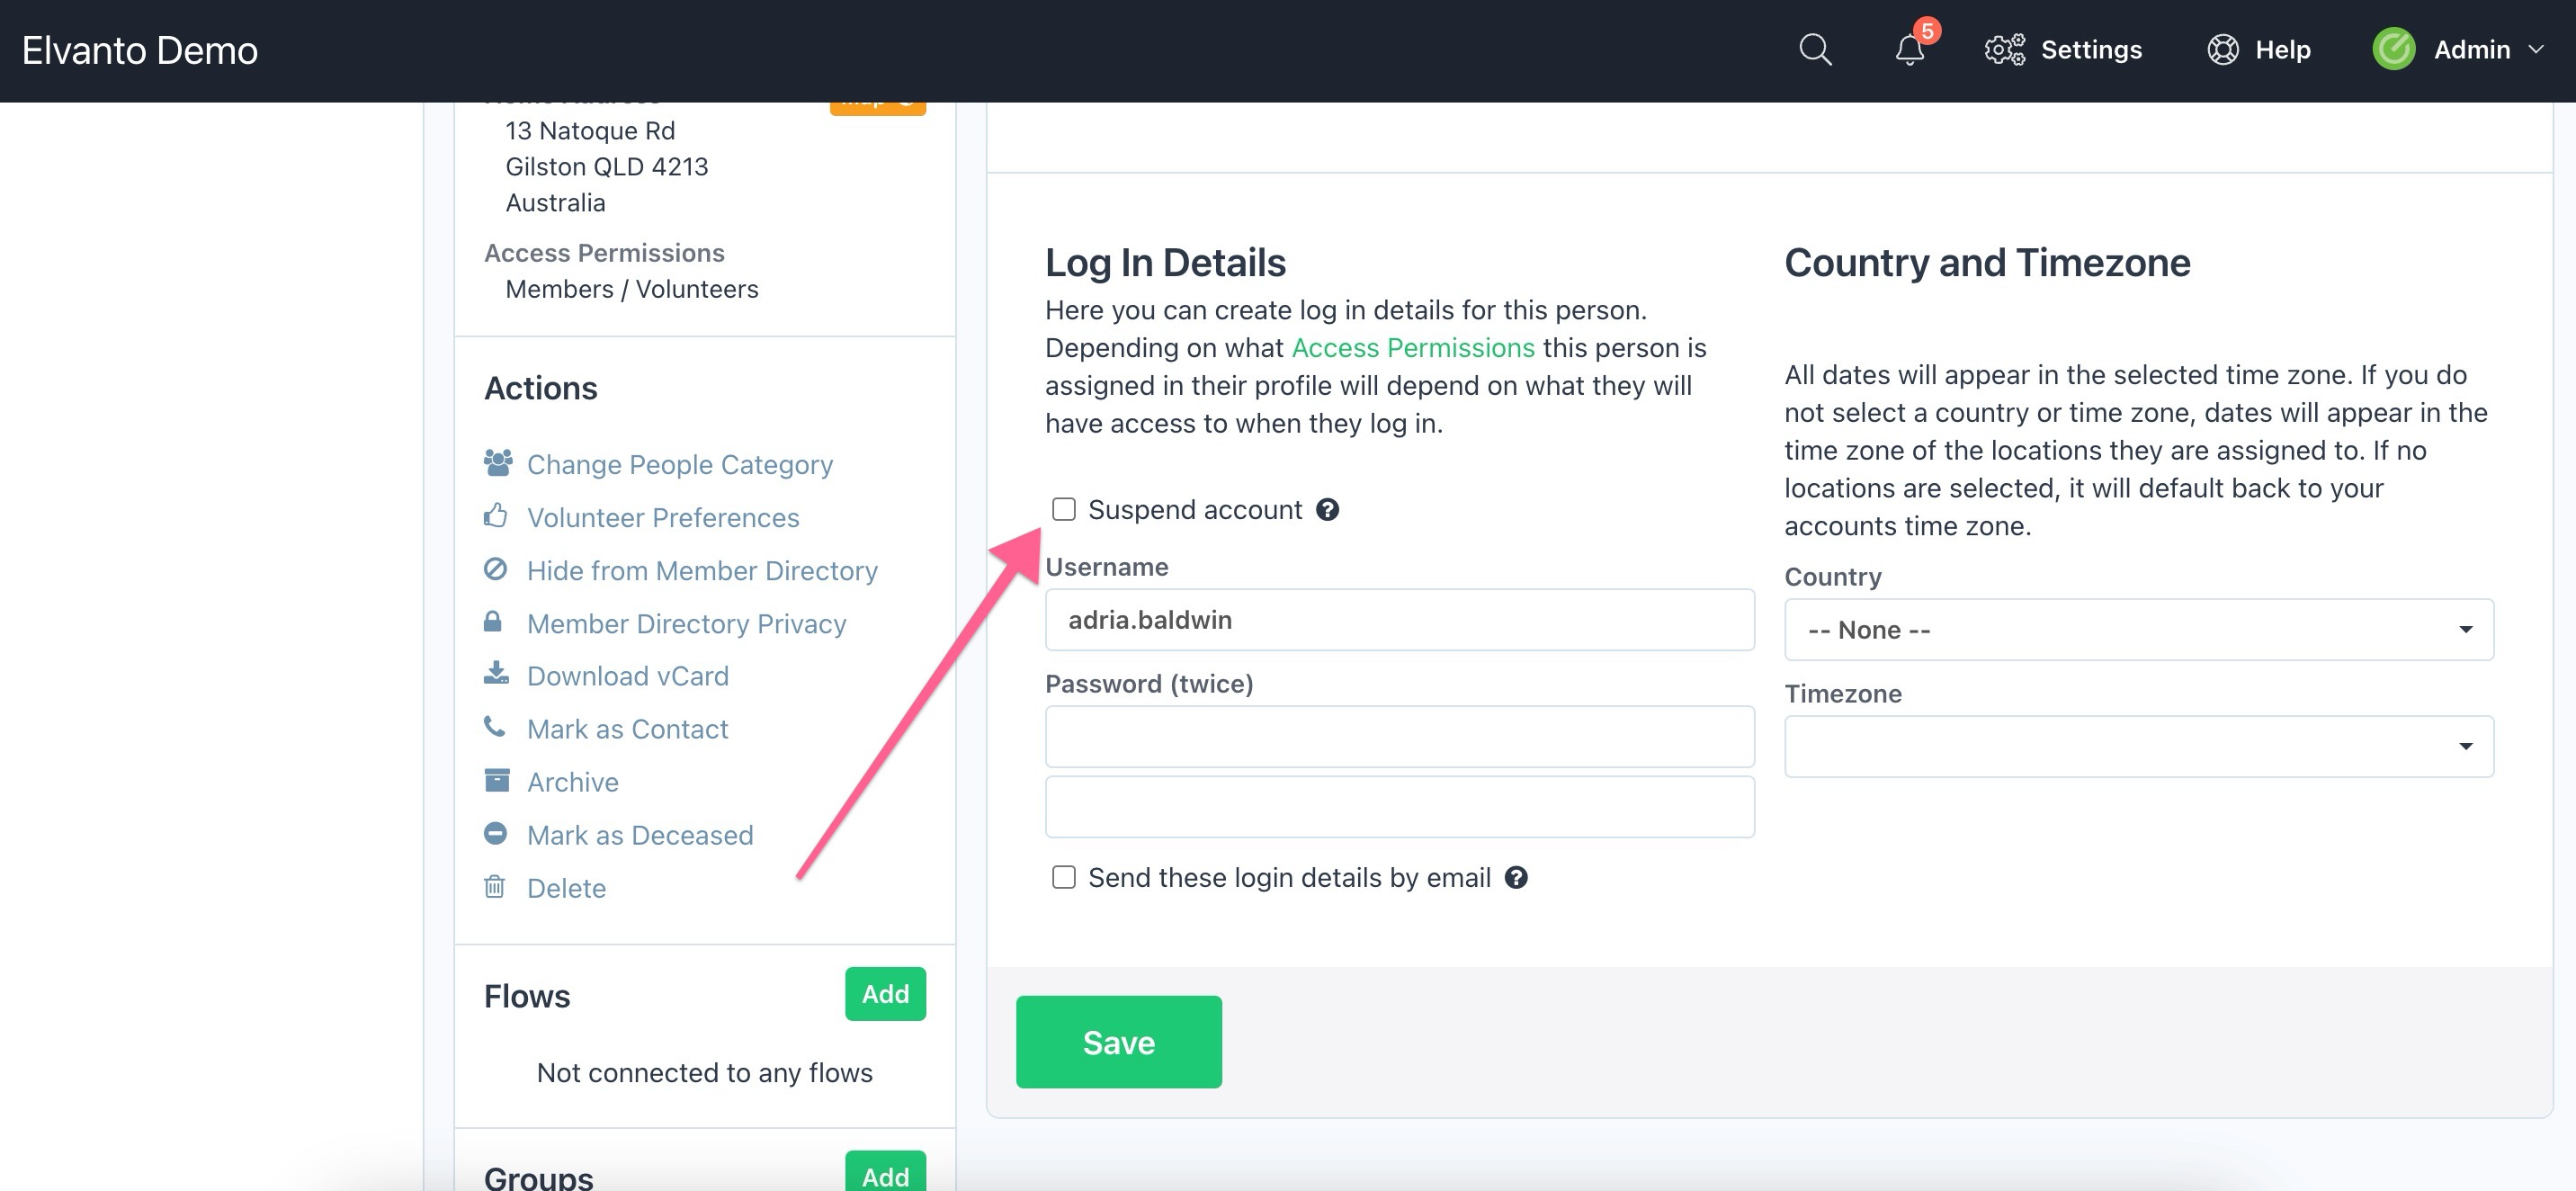Click the Help lifebuoy icon
Screen dimensions: 2576x1191
pyautogui.click(x=2222, y=49)
